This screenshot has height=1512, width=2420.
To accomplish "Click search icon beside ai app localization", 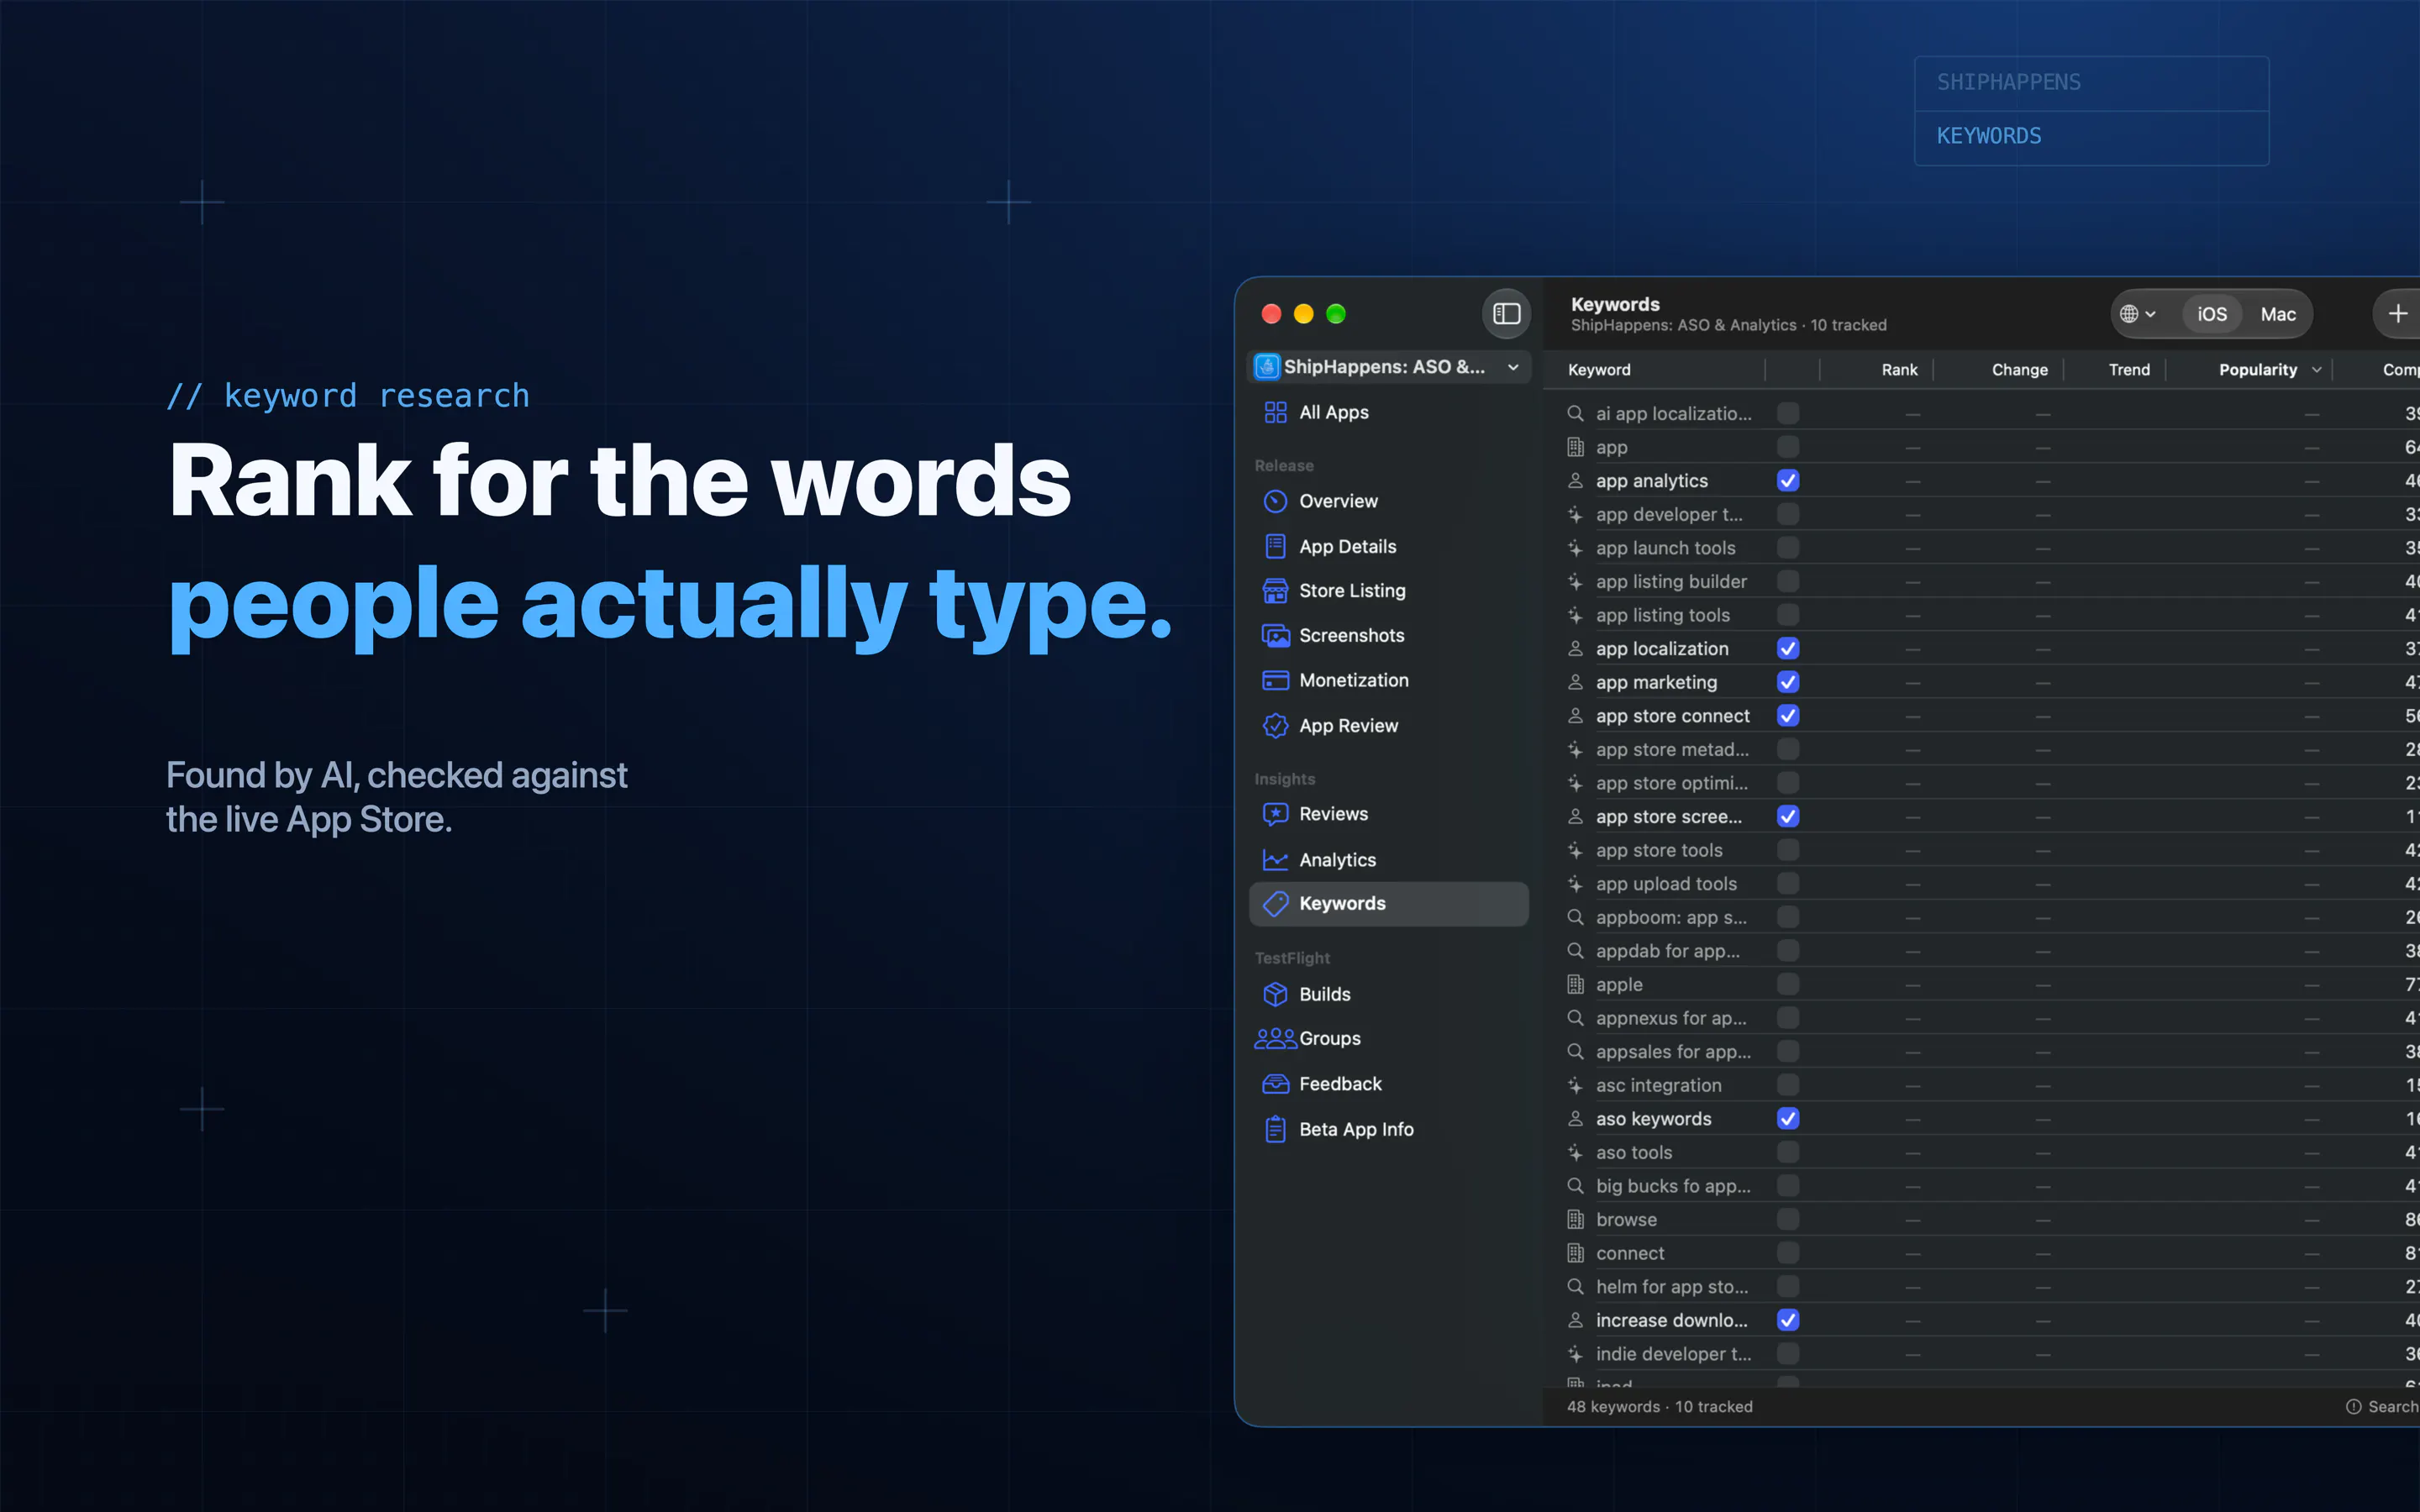I will (x=1575, y=413).
